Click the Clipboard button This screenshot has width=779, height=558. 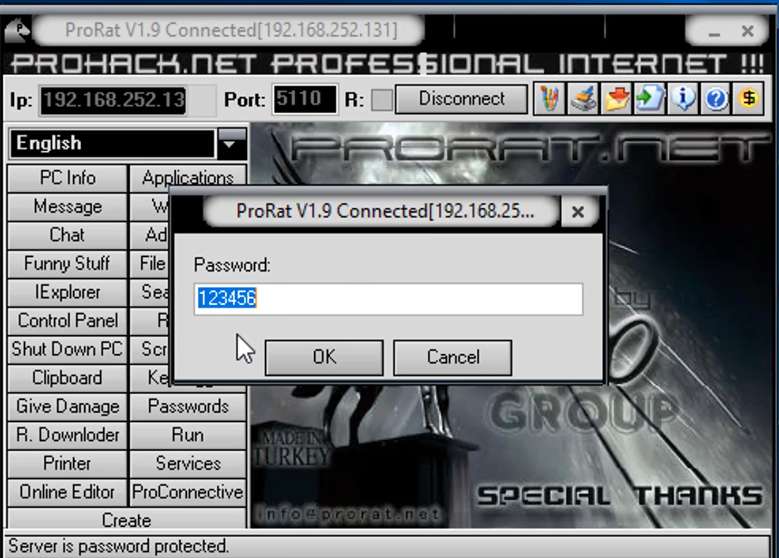[68, 378]
